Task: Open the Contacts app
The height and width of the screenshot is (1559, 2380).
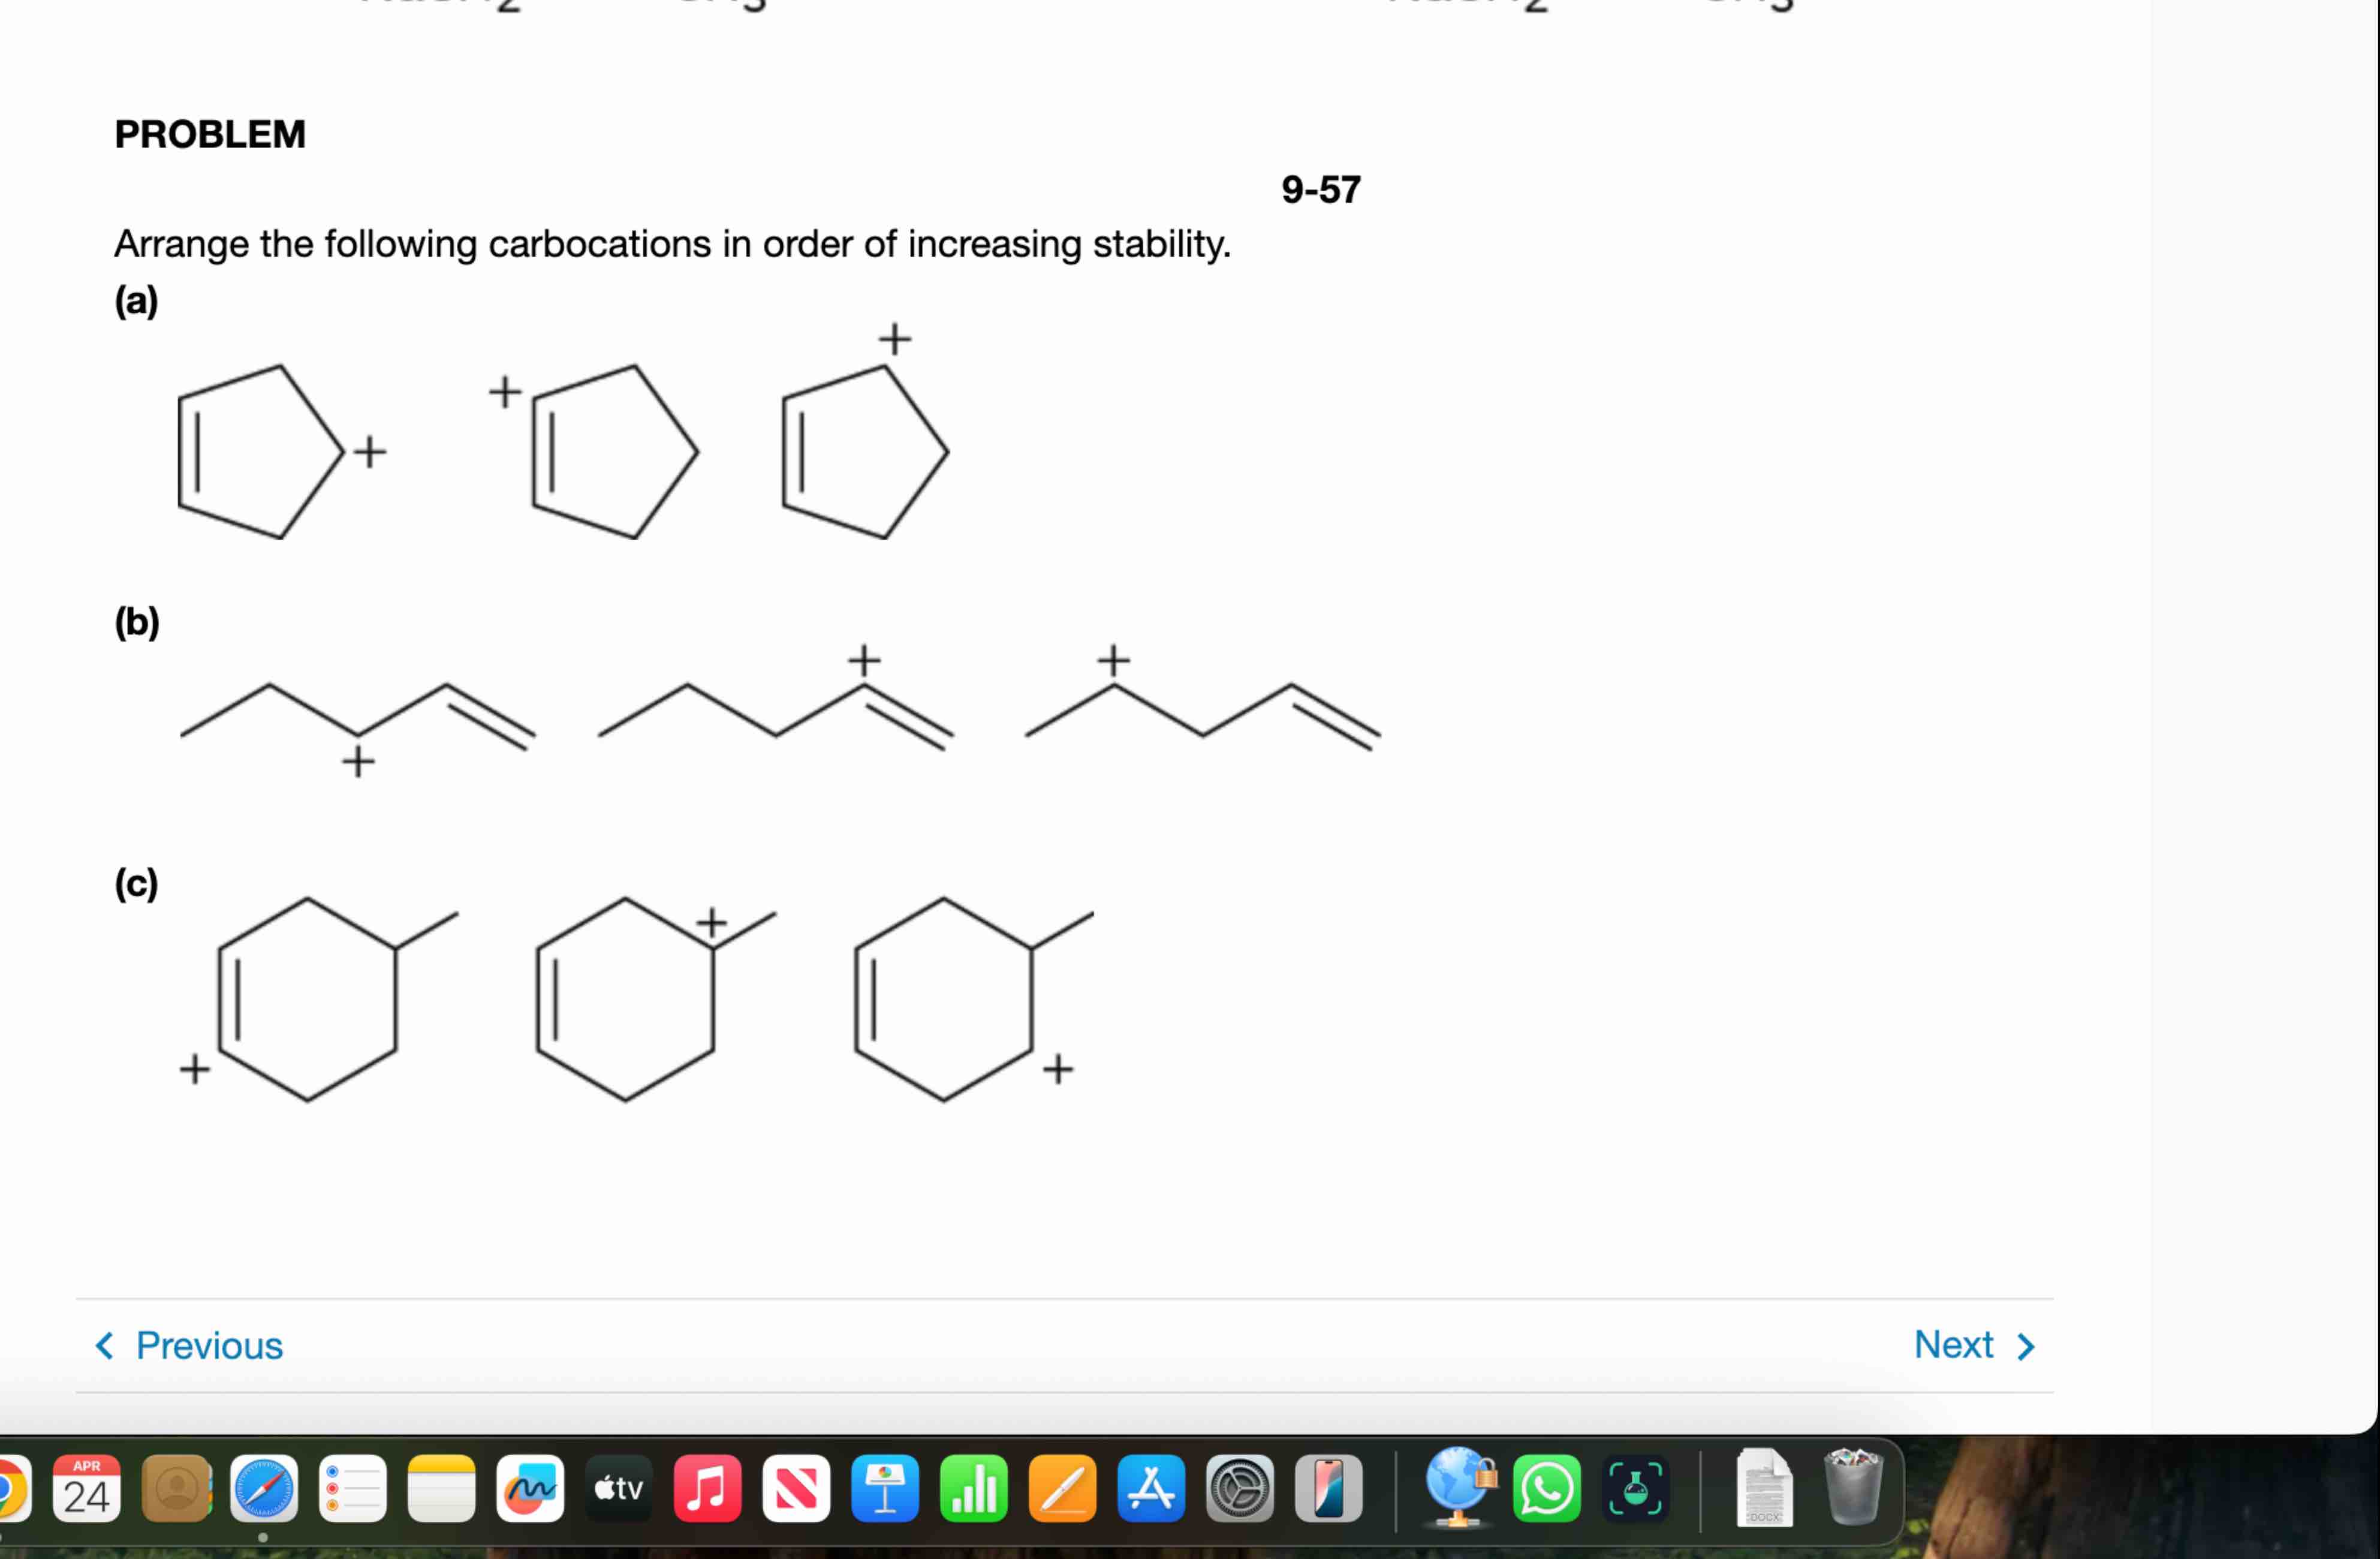Action: click(177, 1490)
